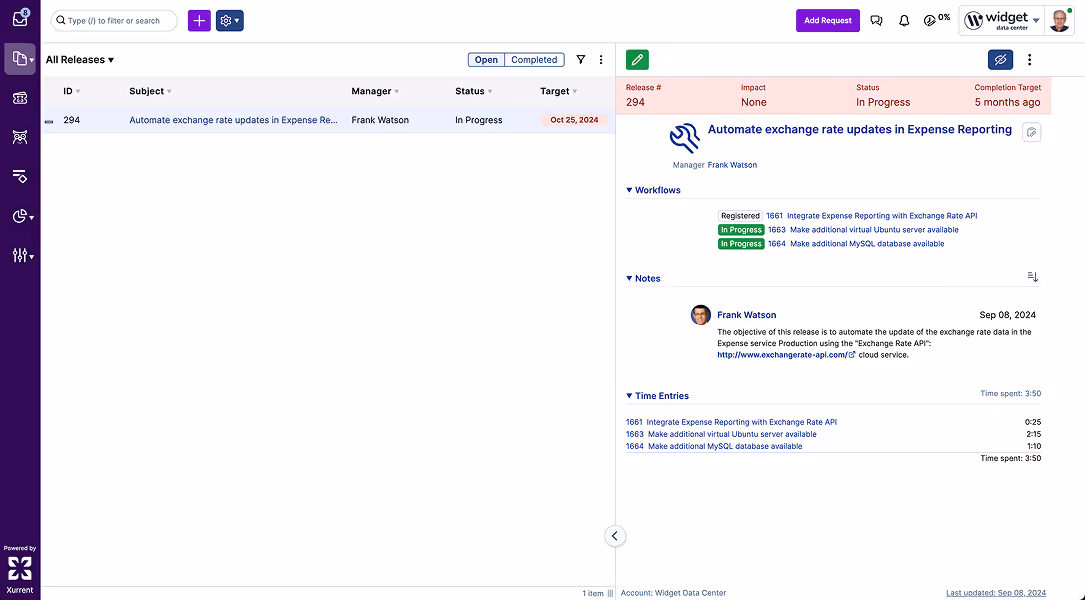Click the owl assistant icon in the sidebar
Screen dimensions: 1085x600
21,137
